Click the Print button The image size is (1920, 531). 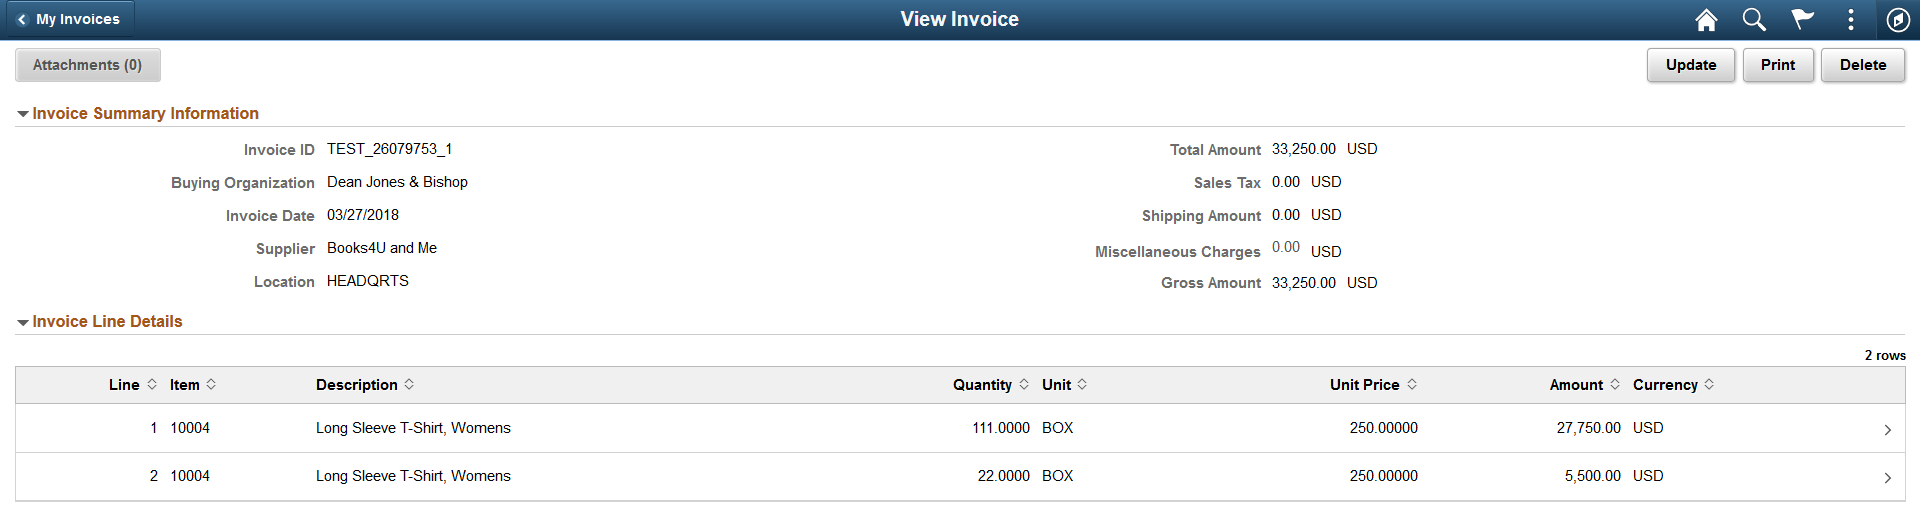click(1778, 65)
